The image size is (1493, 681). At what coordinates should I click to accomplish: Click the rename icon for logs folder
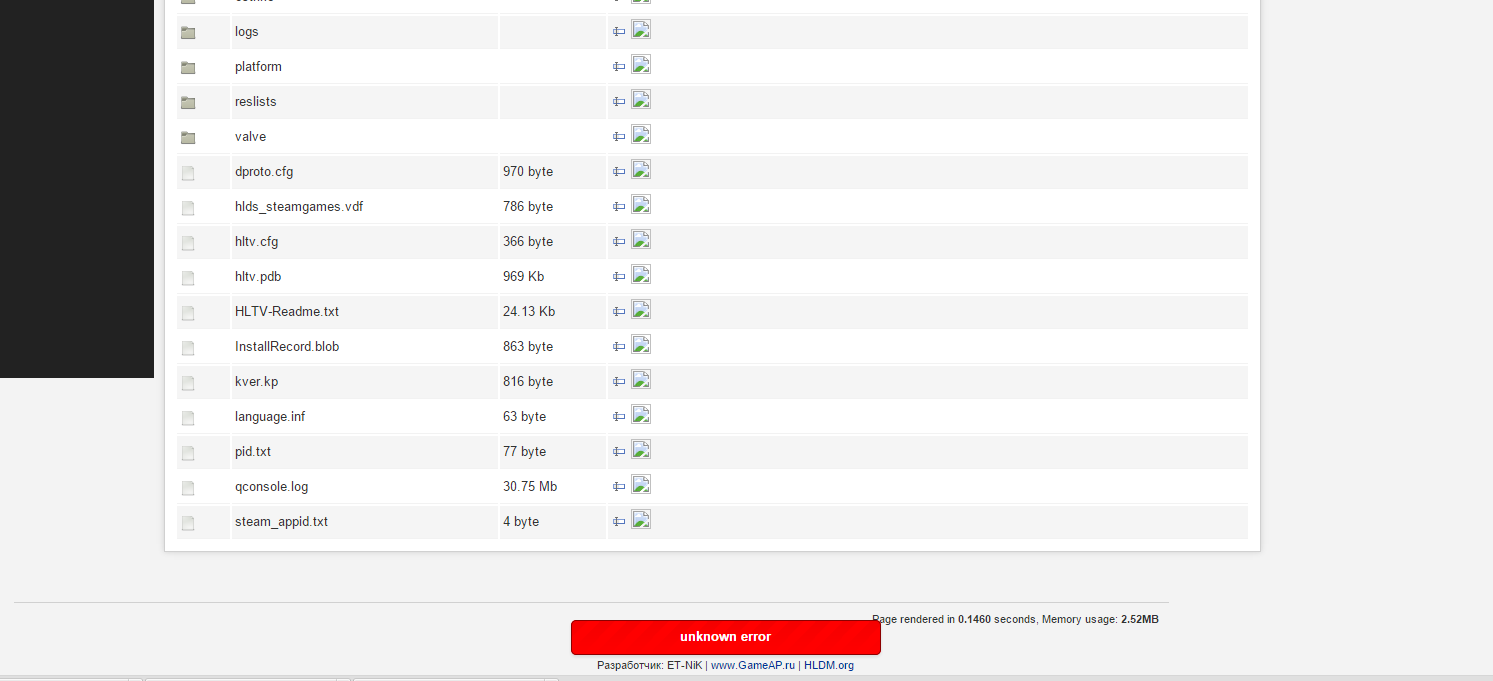point(619,32)
